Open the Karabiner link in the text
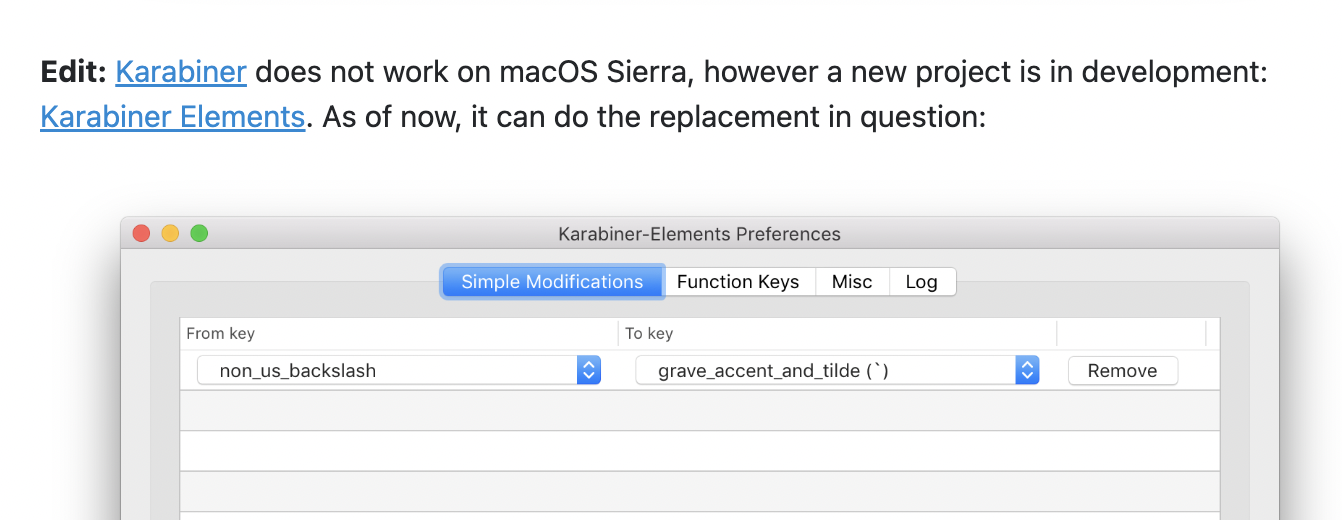Image resolution: width=1342 pixels, height=520 pixels. tap(181, 72)
